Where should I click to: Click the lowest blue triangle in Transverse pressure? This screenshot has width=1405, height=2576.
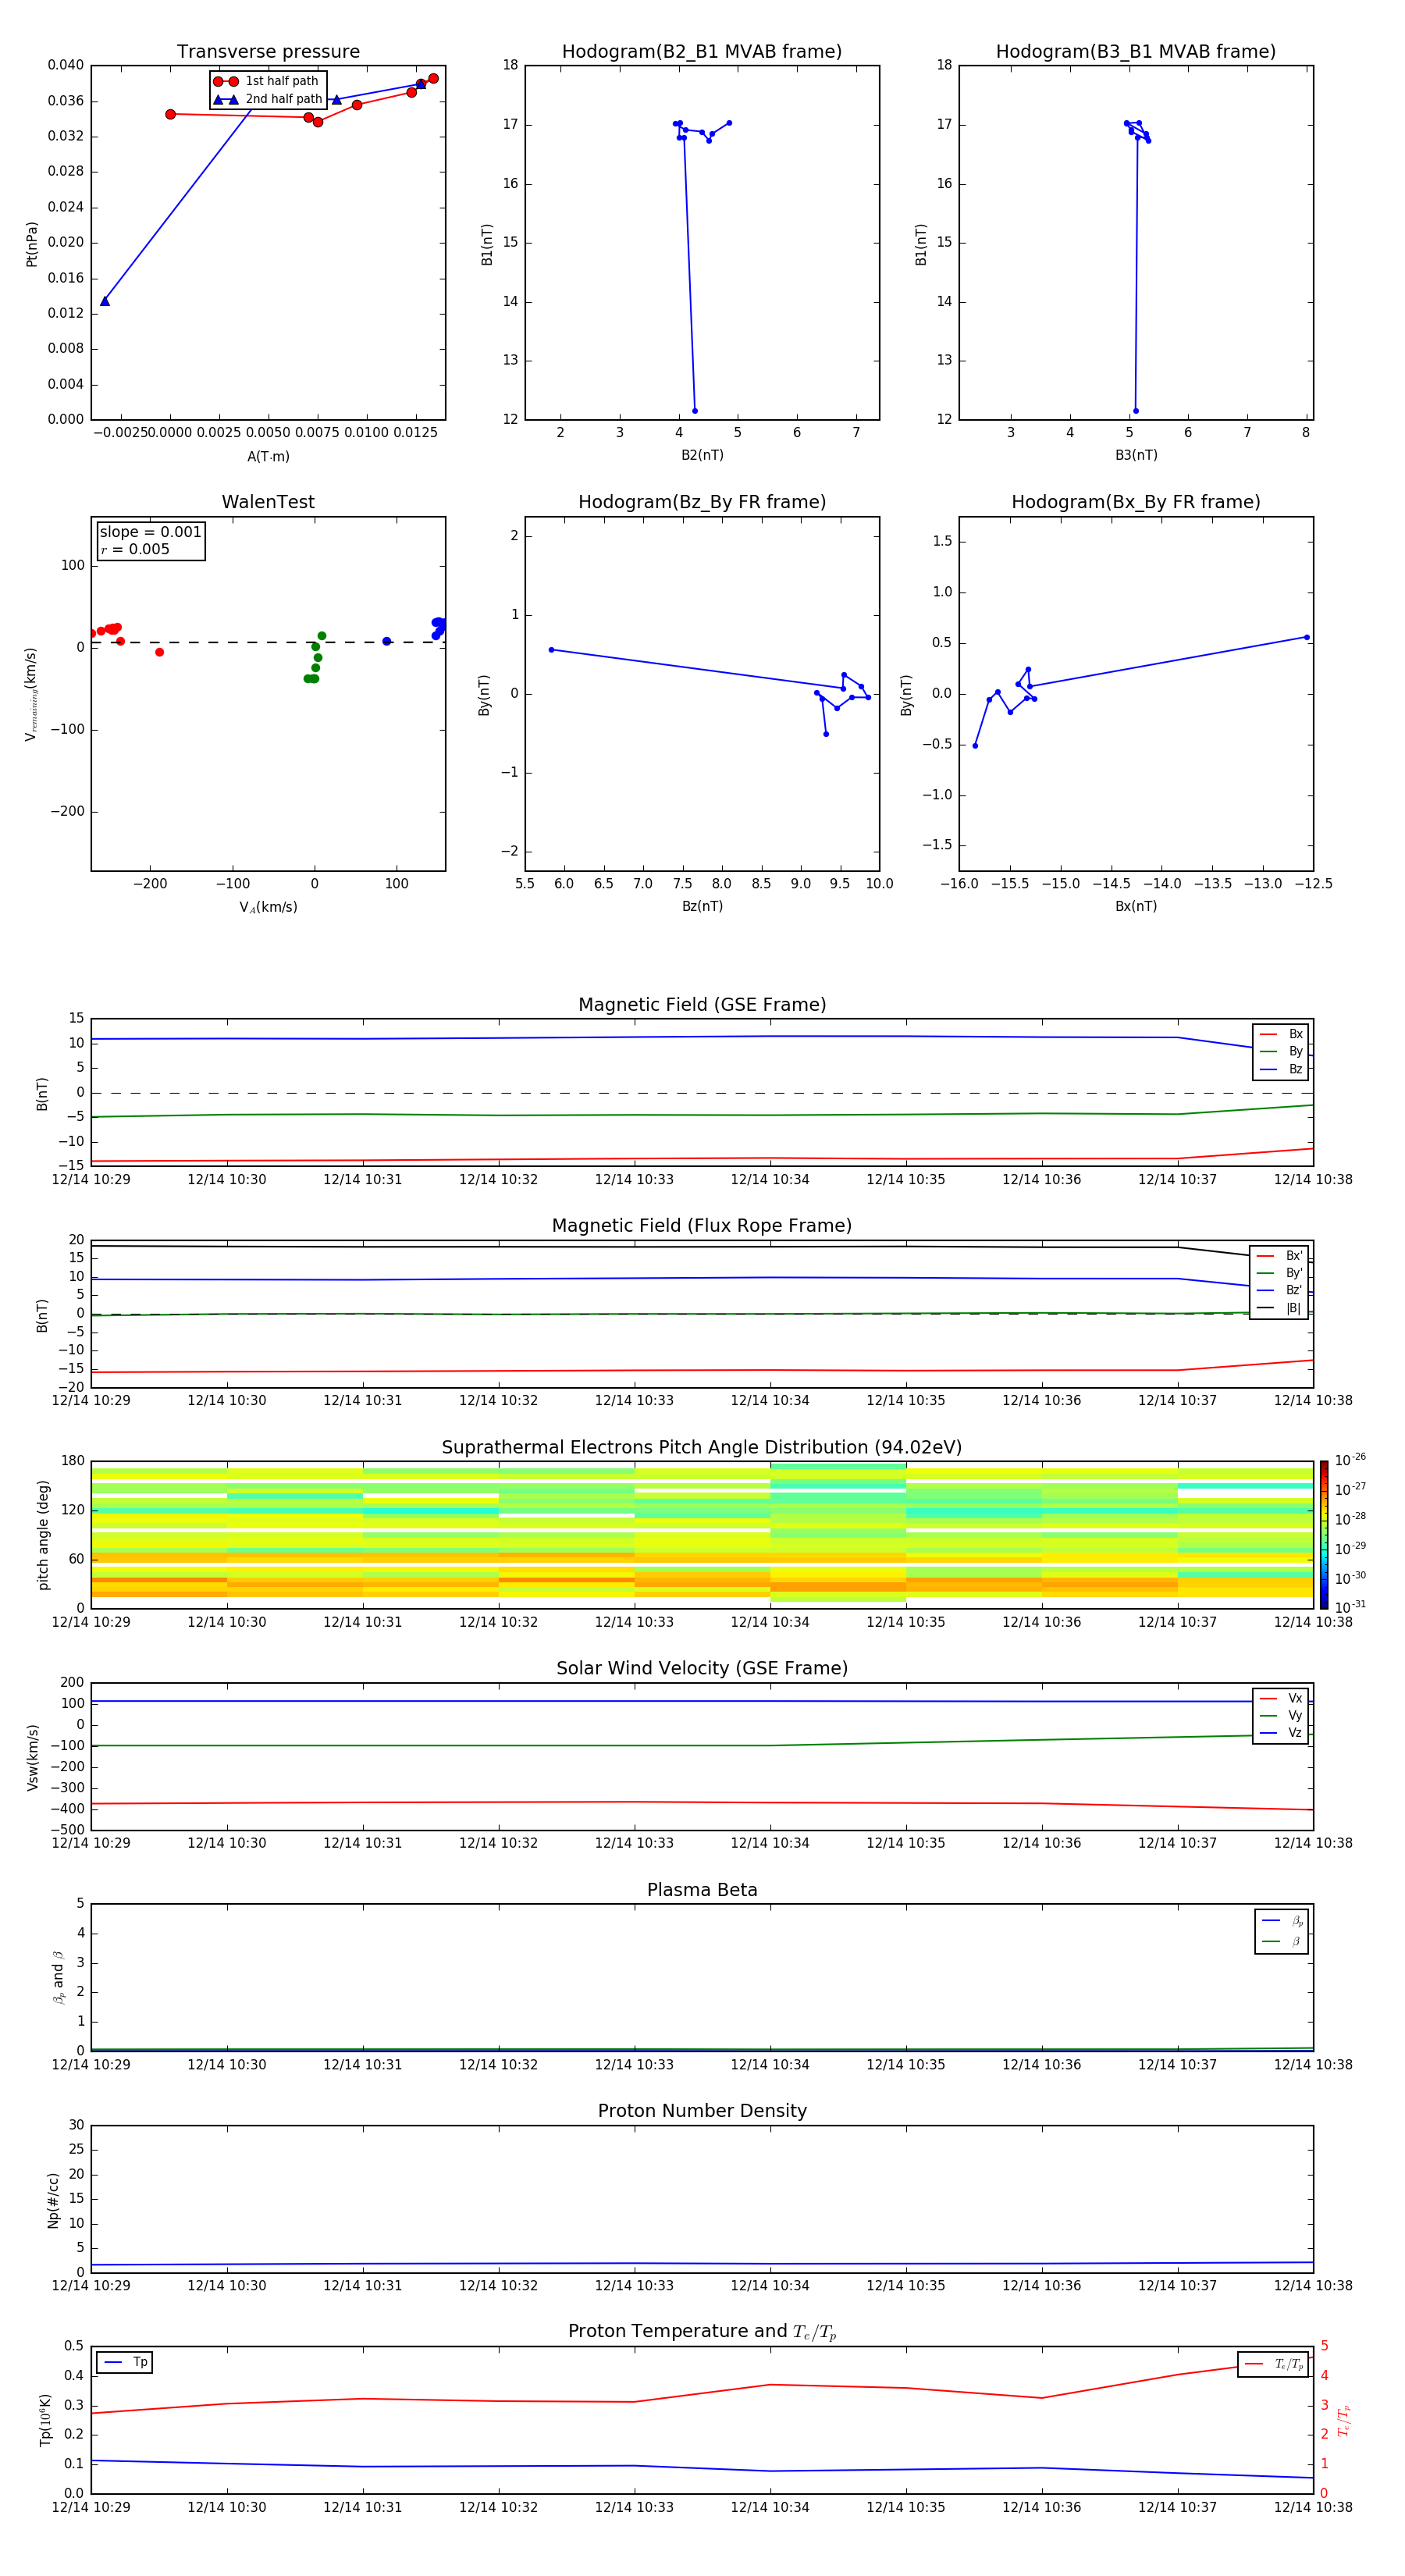(105, 301)
